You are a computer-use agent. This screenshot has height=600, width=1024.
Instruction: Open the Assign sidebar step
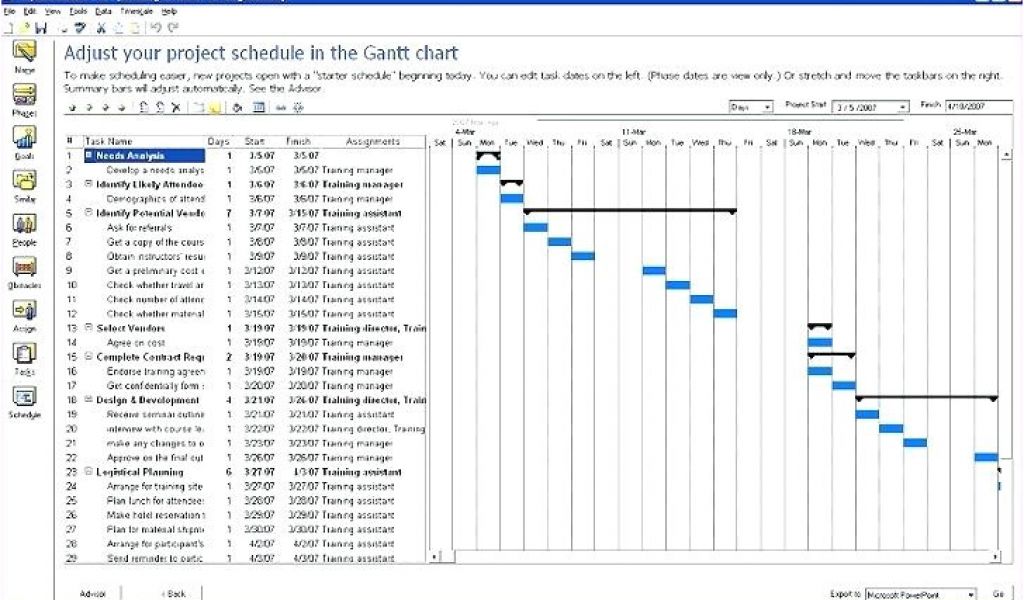click(24, 312)
